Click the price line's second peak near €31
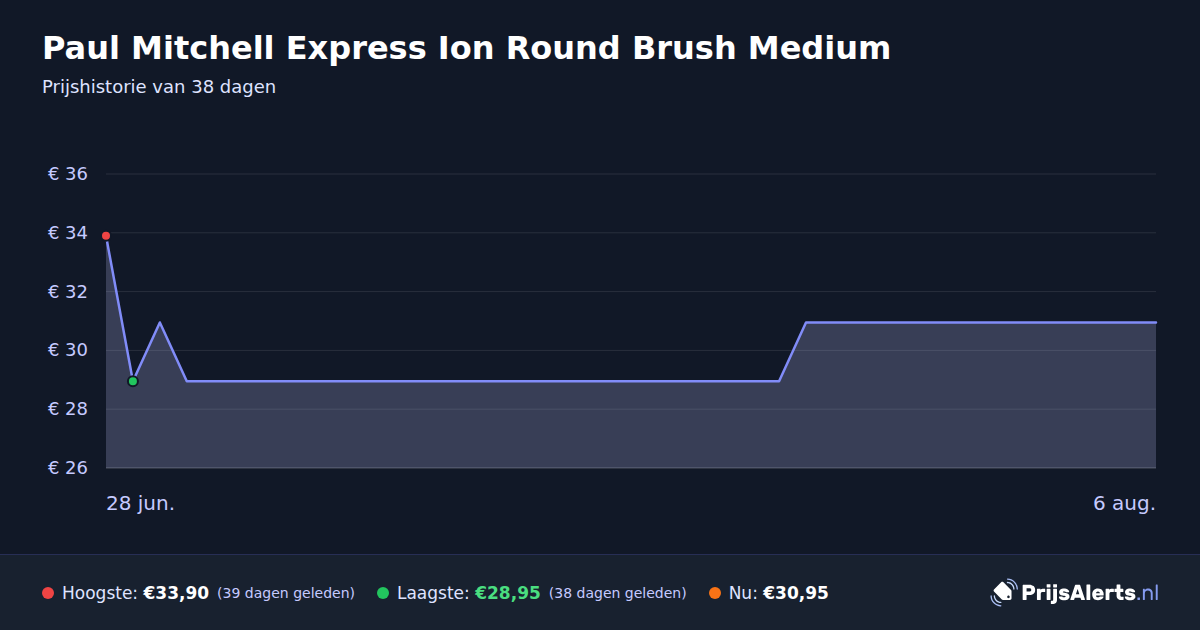 point(160,323)
